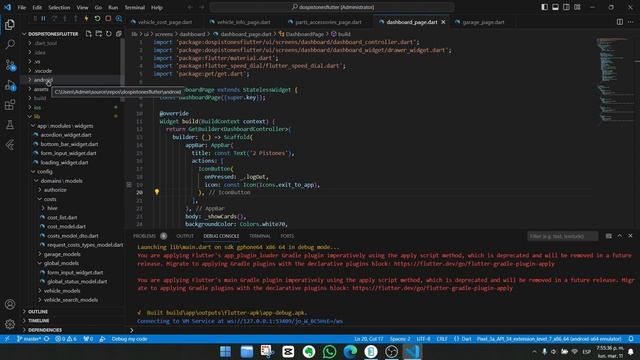The image size is (640, 360).
Task: Open loading_widget.dart in Explorer
Action: coord(64,162)
